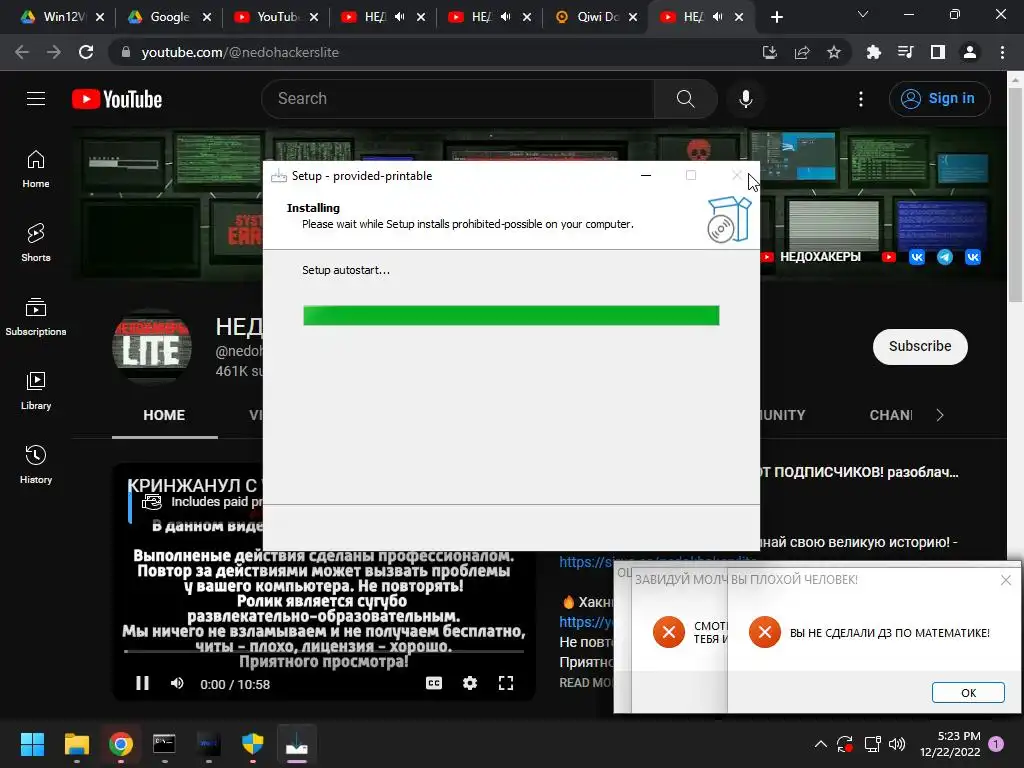Image resolution: width=1024 pixels, height=768 pixels.
Task: Pause the playing video
Action: [x=142, y=683]
